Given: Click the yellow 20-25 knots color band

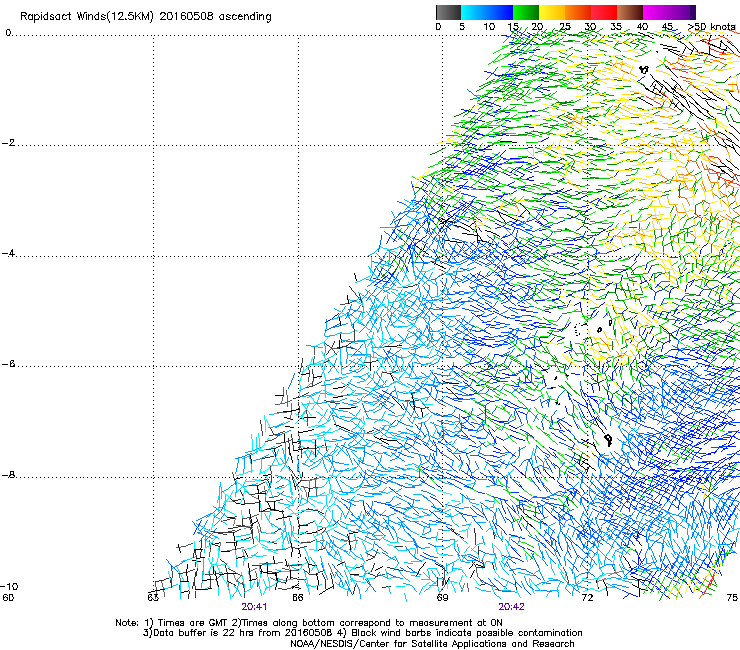Looking at the screenshot, I should click(552, 12).
